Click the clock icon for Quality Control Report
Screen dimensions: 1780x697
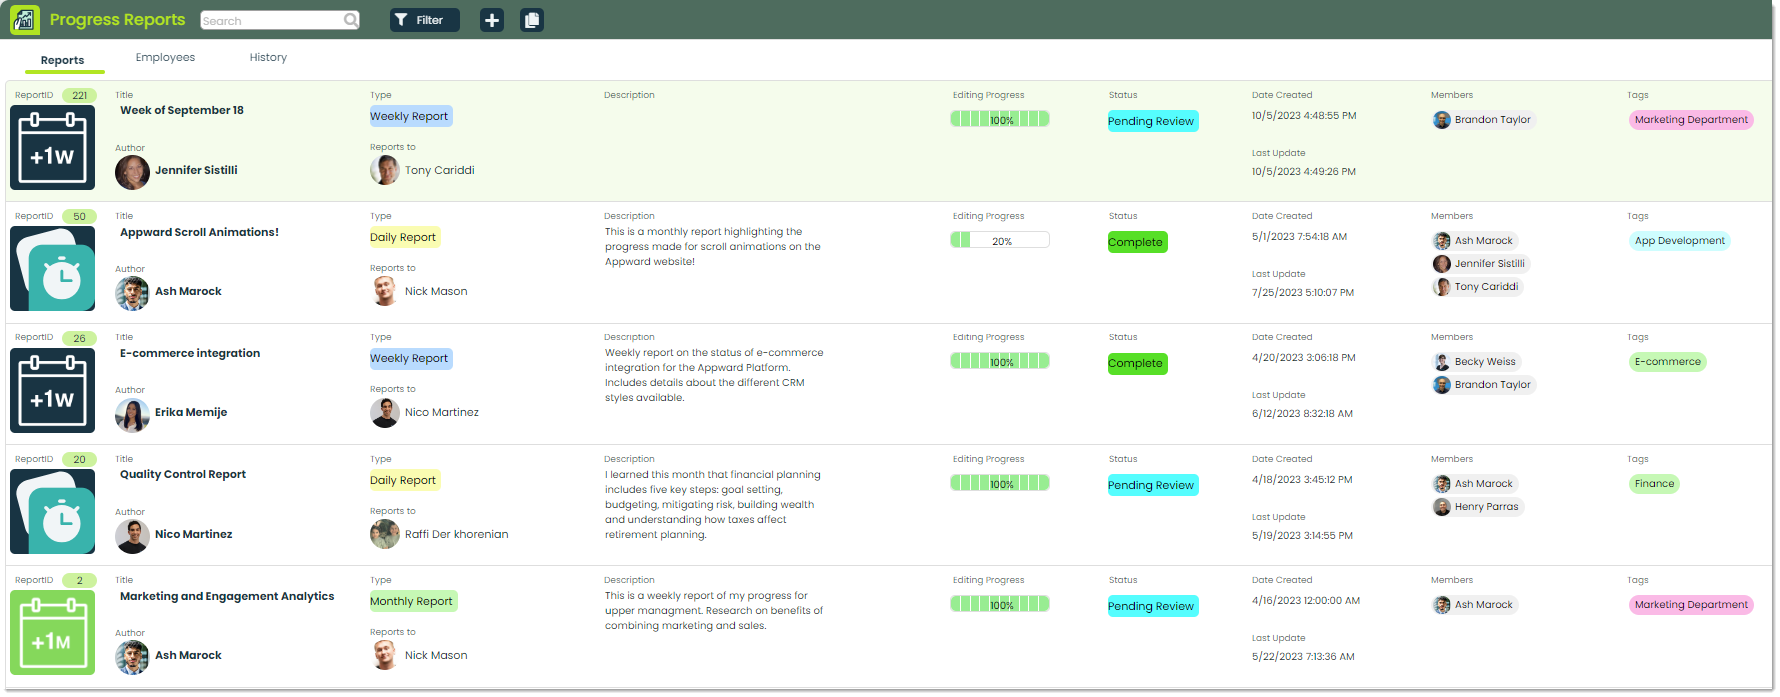[52, 511]
